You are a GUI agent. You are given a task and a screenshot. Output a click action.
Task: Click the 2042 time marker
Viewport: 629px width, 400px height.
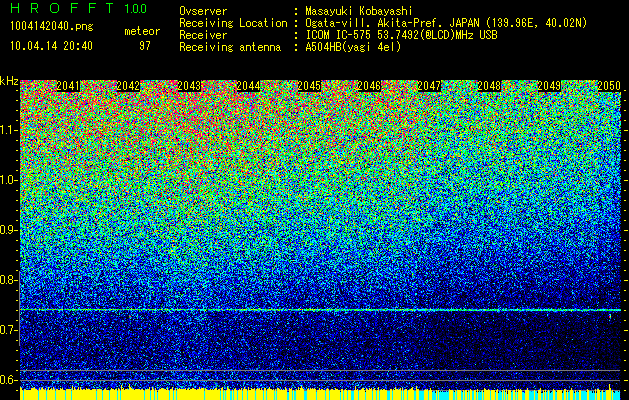128,86
